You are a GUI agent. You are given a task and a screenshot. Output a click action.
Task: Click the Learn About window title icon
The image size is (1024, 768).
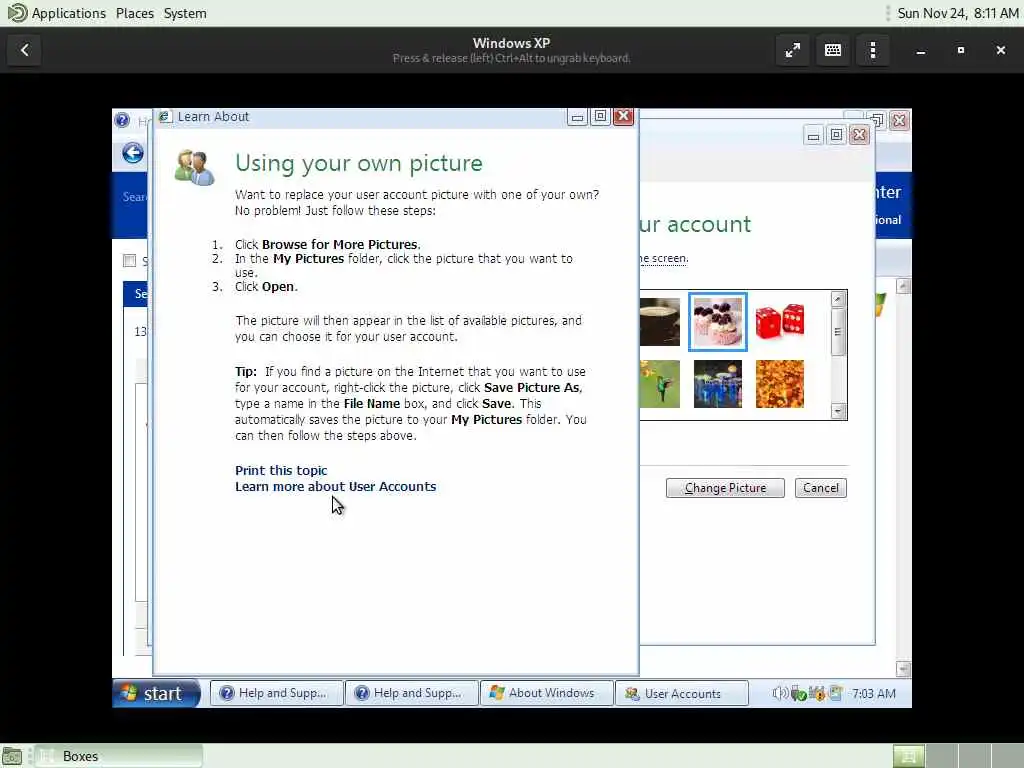[165, 117]
